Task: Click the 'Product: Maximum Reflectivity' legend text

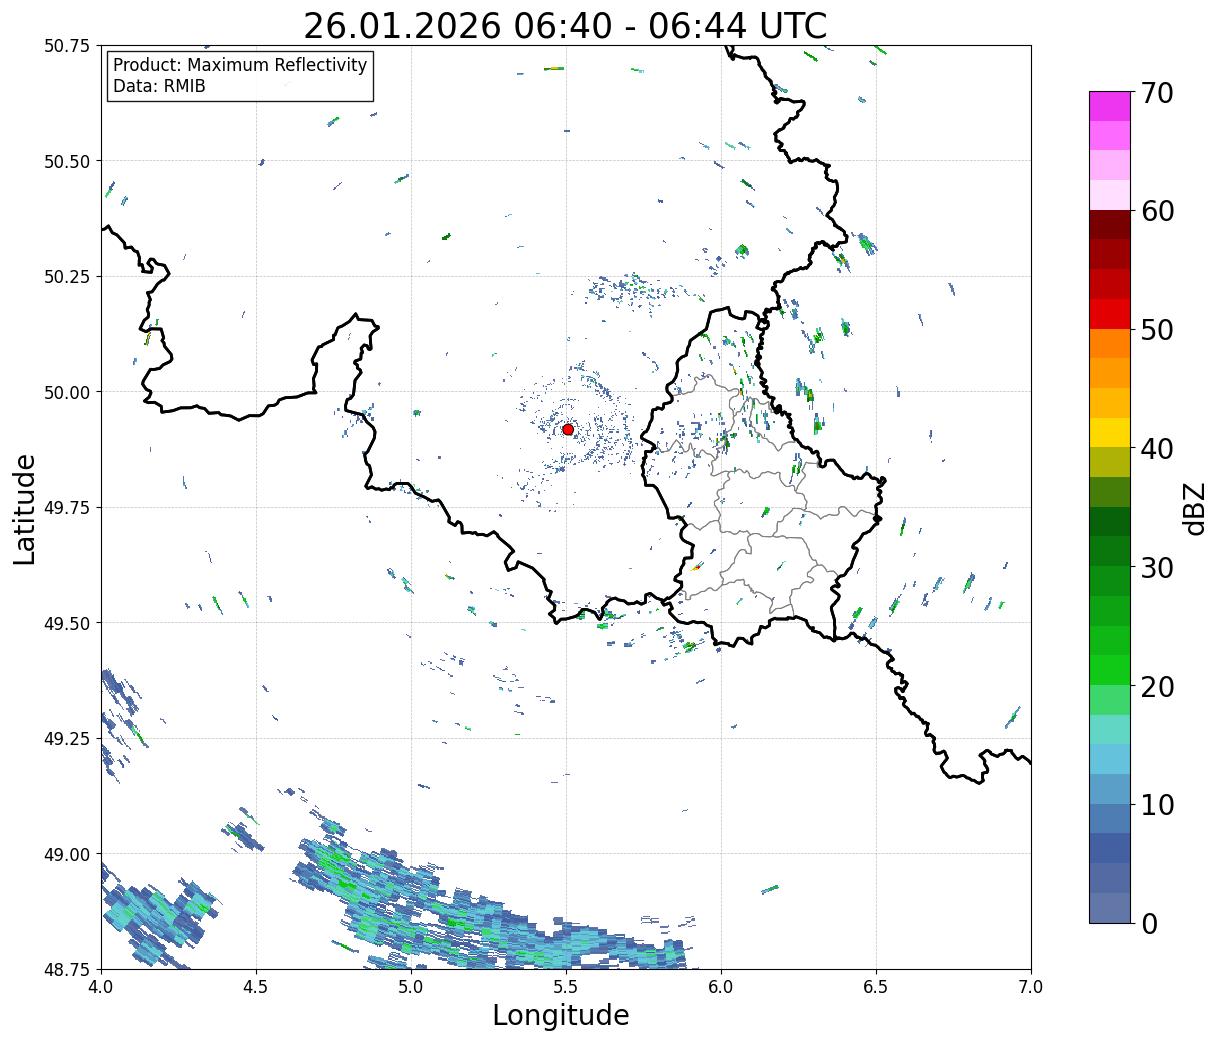Action: [240, 65]
